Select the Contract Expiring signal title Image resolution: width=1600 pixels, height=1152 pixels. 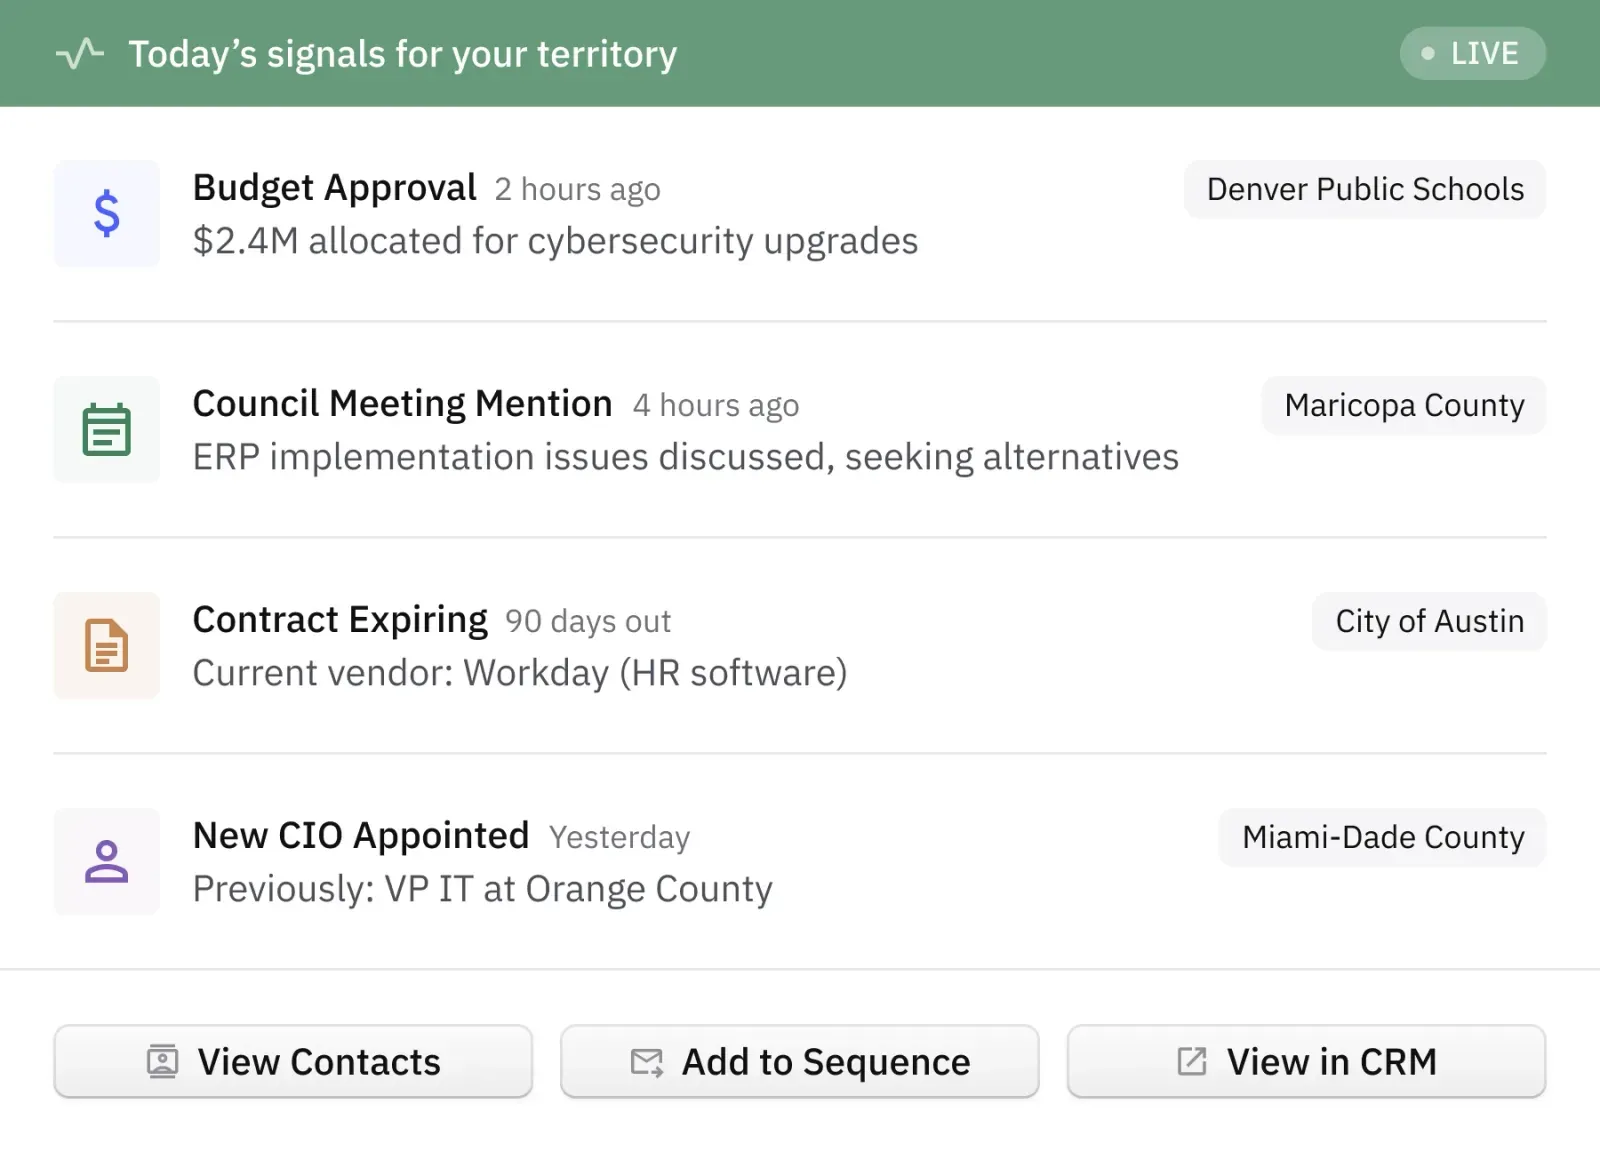(340, 620)
